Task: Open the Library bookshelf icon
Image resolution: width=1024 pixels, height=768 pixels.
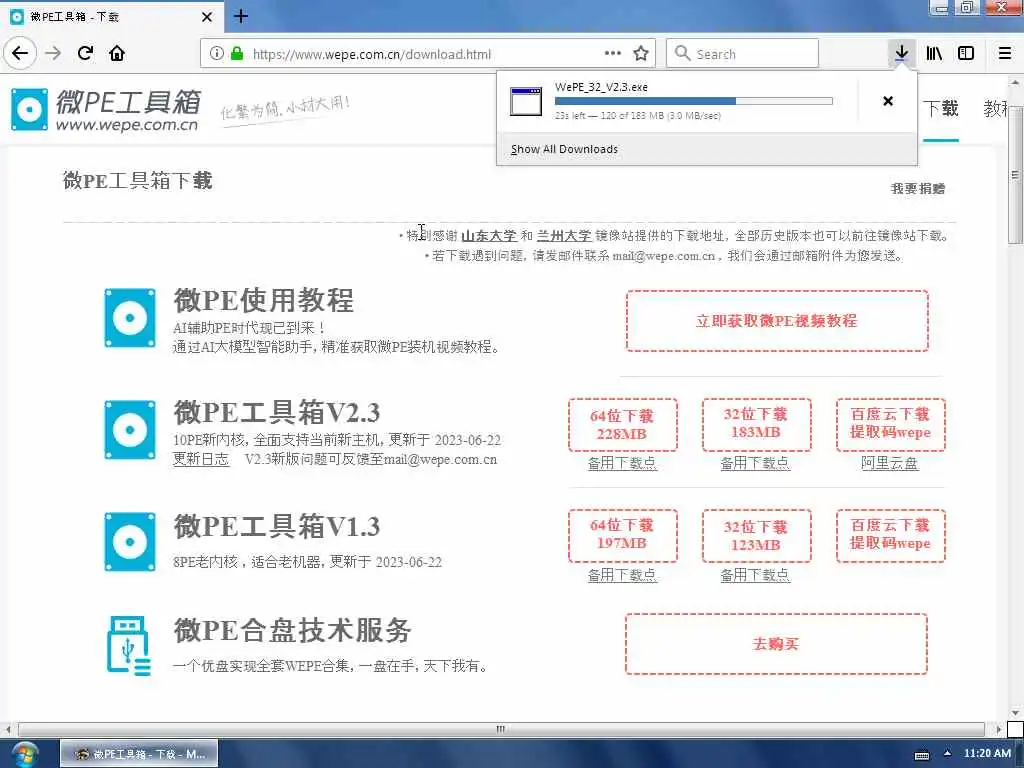Action: pyautogui.click(x=934, y=53)
